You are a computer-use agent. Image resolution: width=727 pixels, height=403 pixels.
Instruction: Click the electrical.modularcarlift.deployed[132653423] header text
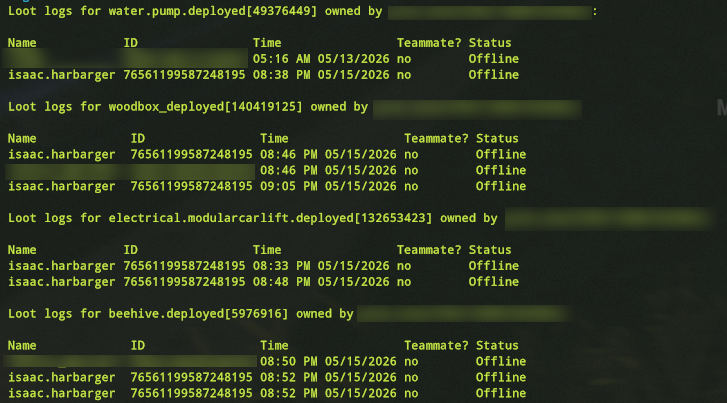pyautogui.click(x=270, y=218)
